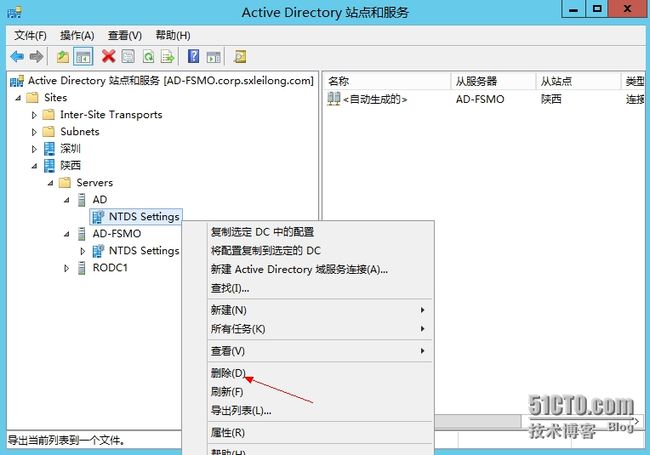650x455 pixels.
Task: Click the Subnets folder icon
Action: [49, 132]
